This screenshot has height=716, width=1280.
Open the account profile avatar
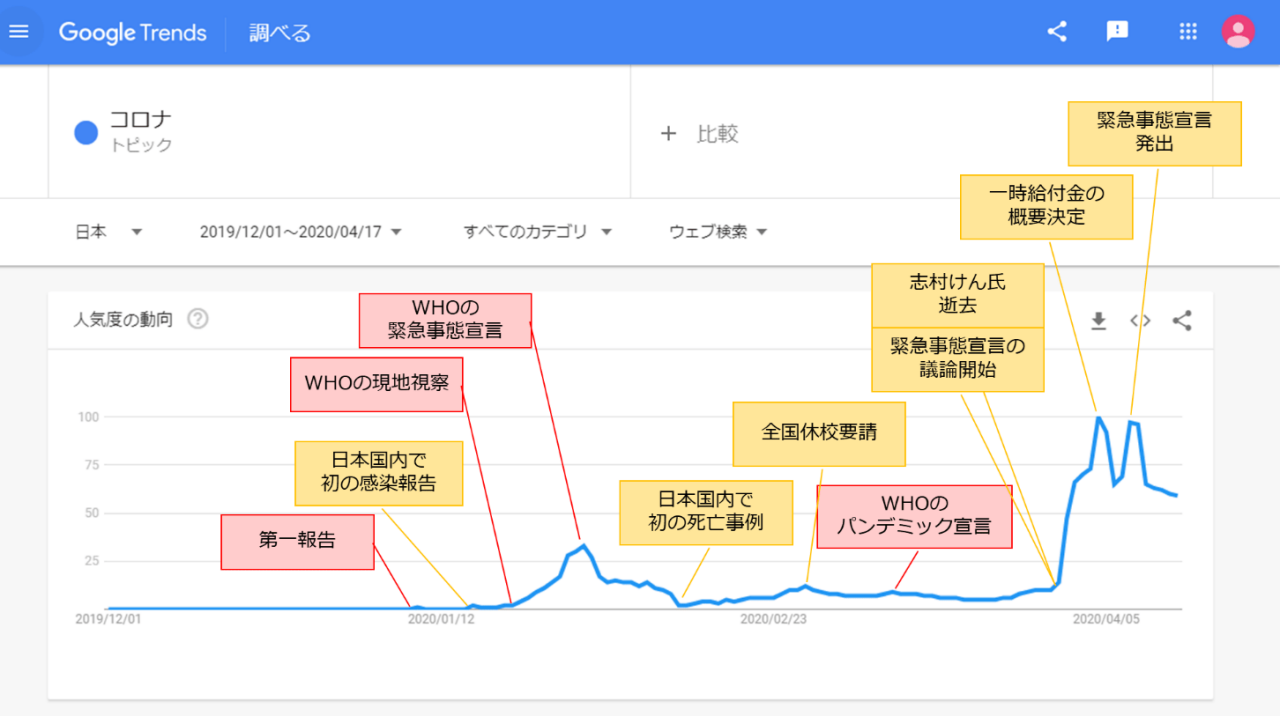pos(1238,32)
